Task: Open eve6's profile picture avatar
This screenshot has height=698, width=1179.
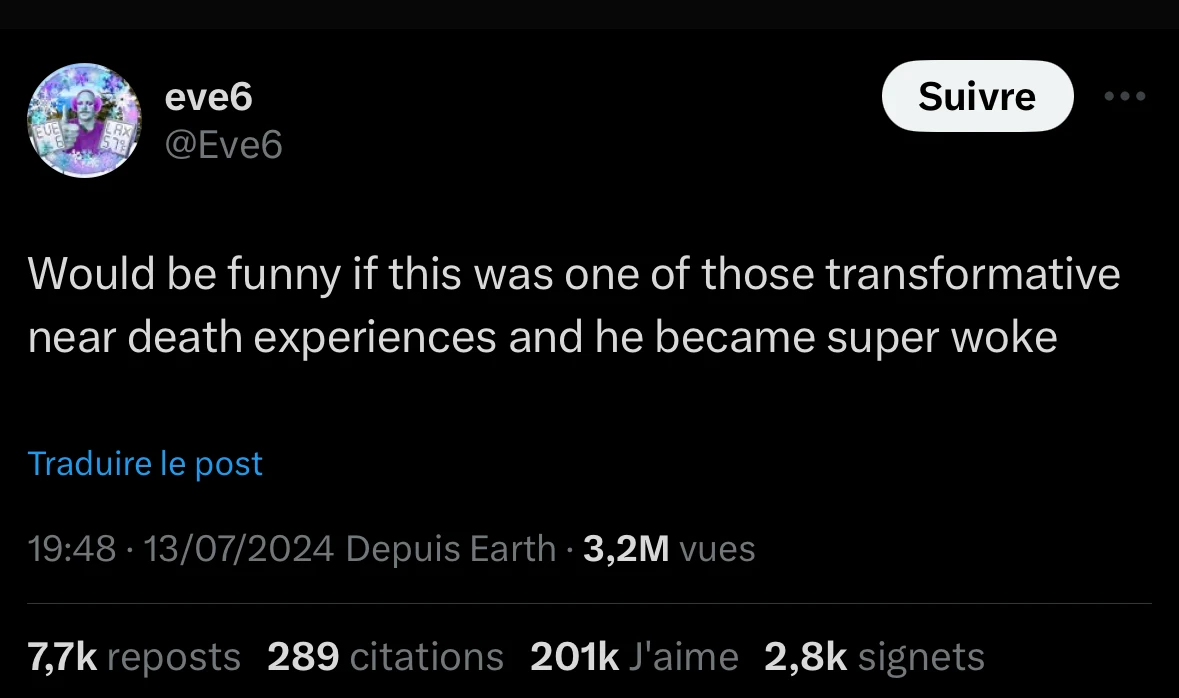Action: click(x=84, y=121)
